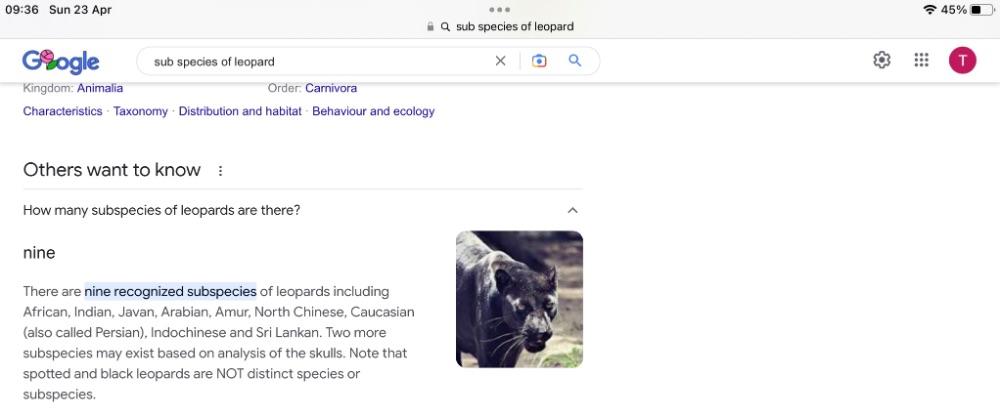Open the three-dot menu beside Others want to know
This screenshot has width=1000, height=418.
[220, 171]
